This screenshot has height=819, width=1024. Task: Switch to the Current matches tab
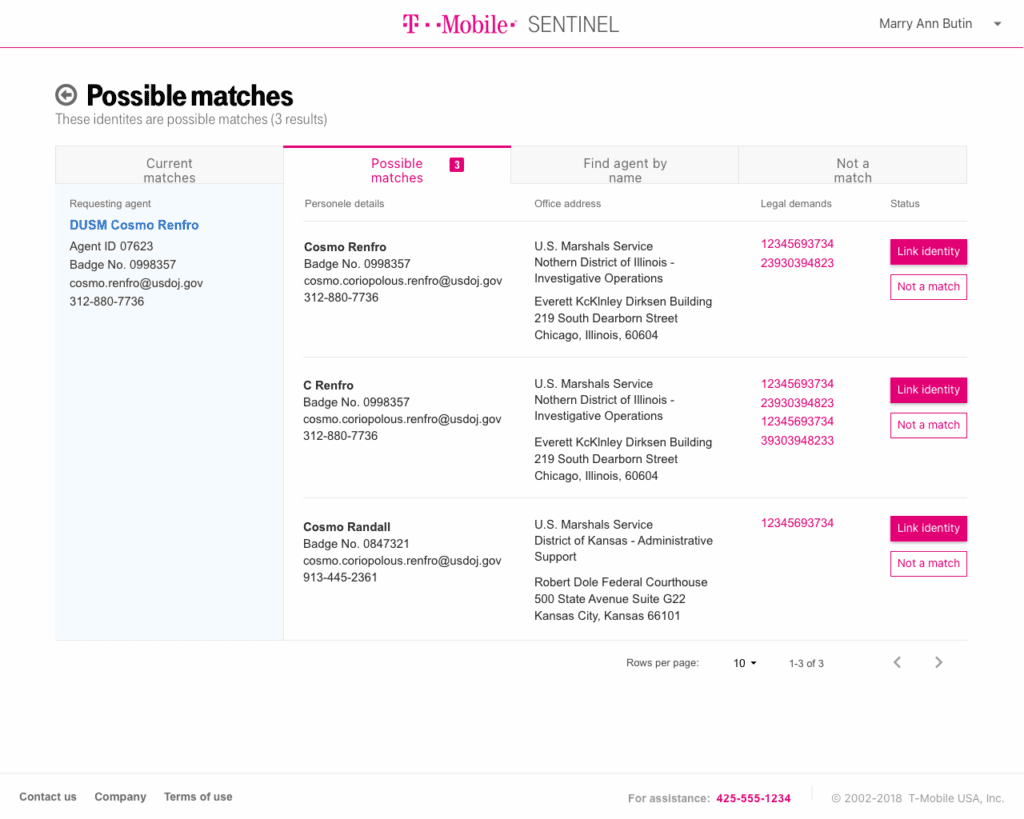coord(169,170)
